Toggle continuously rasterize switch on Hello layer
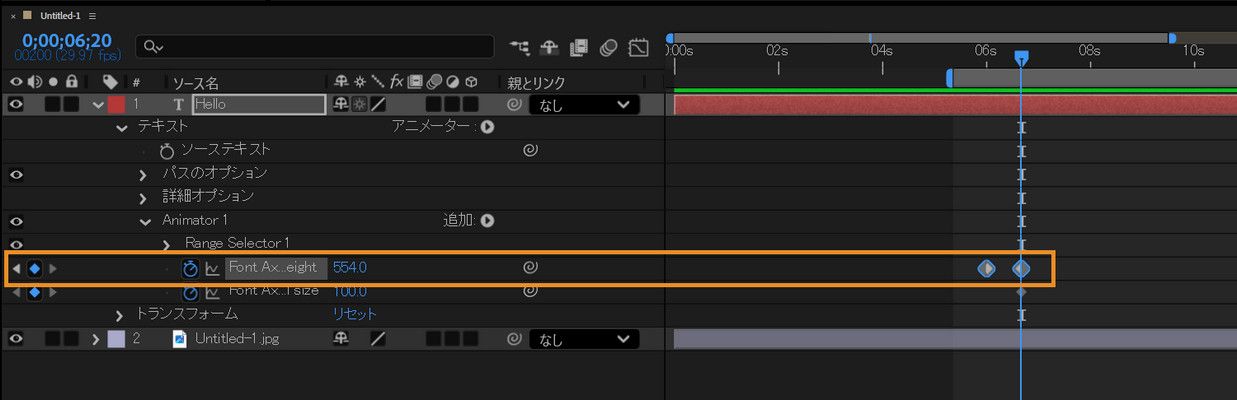 (x=359, y=104)
